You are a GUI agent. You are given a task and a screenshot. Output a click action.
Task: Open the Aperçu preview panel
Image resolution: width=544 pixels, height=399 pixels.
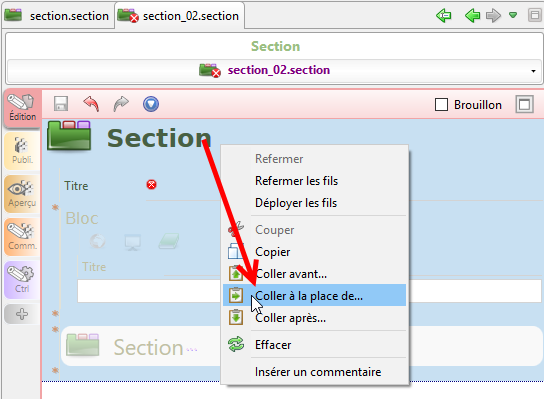click(22, 194)
